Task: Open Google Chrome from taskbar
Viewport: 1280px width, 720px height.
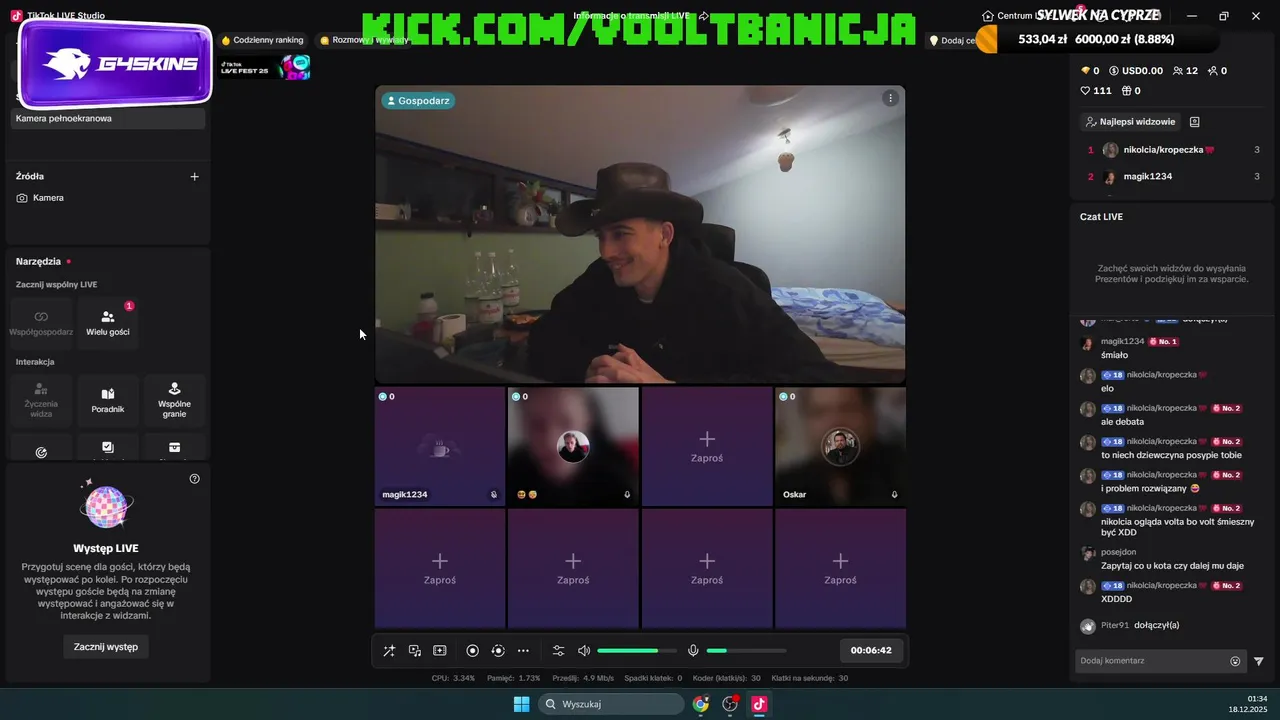Action: pyautogui.click(x=701, y=704)
